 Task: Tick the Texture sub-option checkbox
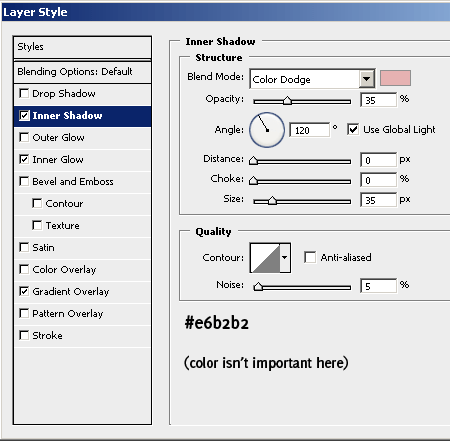37,225
